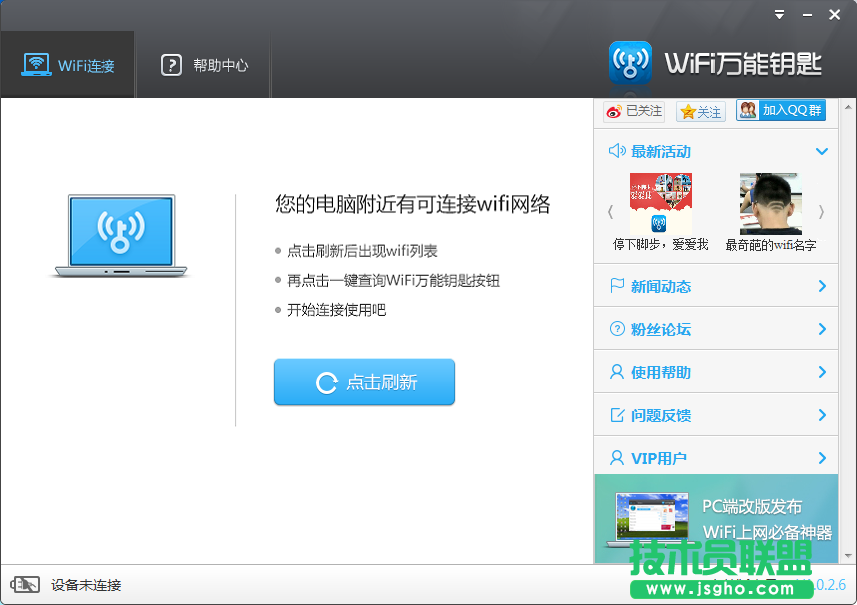
Task: Toggle the Weibo 已关注 follow state
Action: click(x=631, y=111)
